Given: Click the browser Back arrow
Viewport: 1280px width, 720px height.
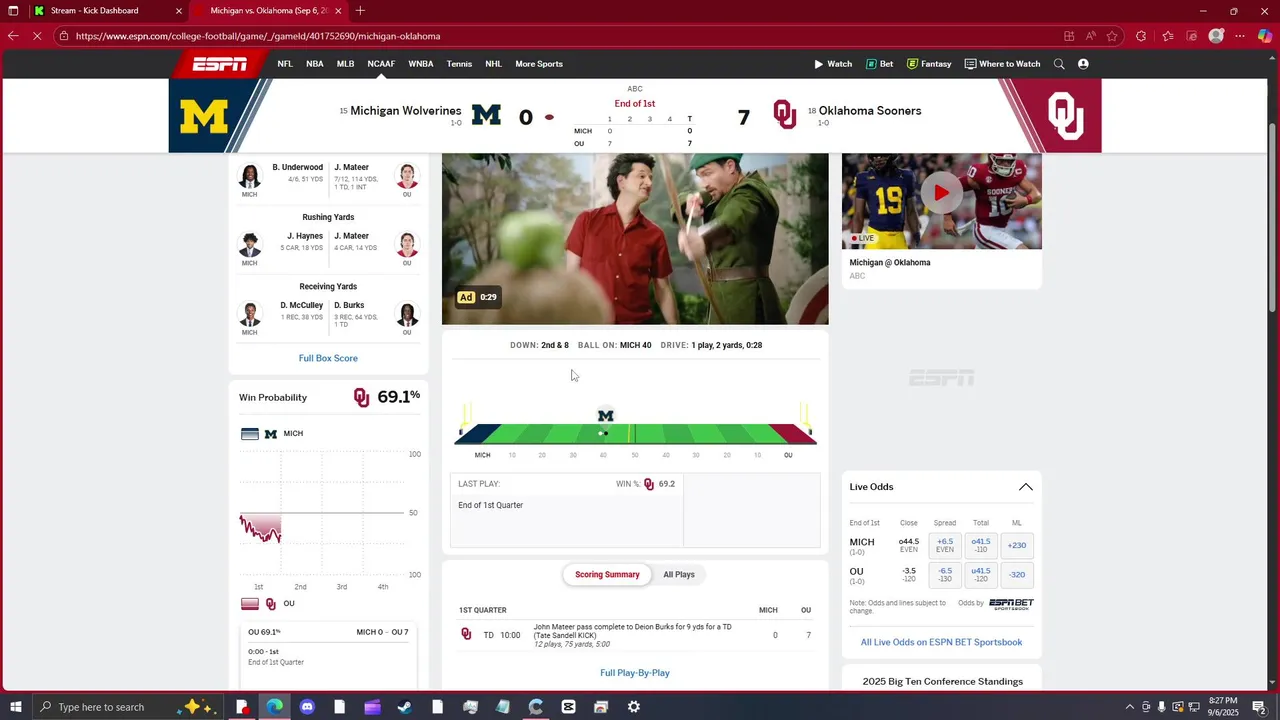Looking at the screenshot, I should [13, 36].
